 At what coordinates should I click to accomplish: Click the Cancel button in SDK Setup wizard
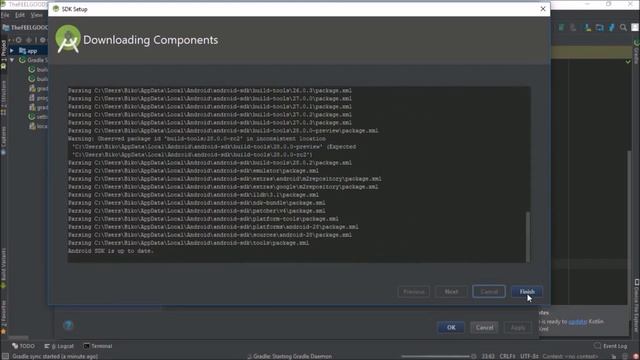489,291
